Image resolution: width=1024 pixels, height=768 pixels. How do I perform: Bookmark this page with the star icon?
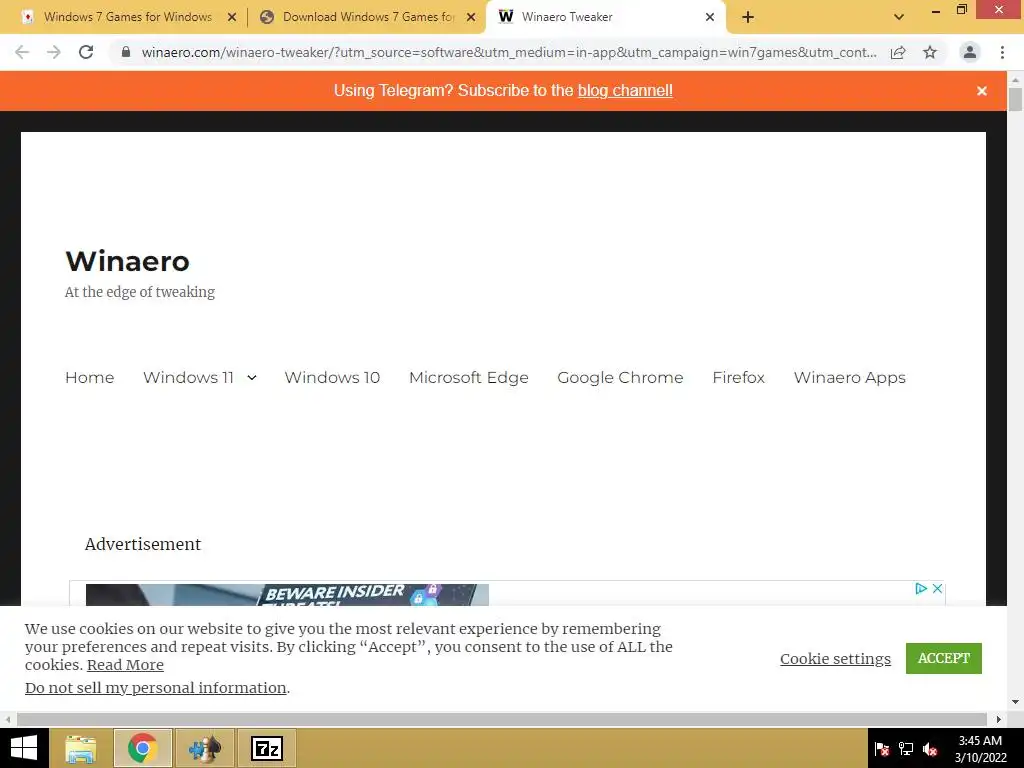tap(930, 52)
